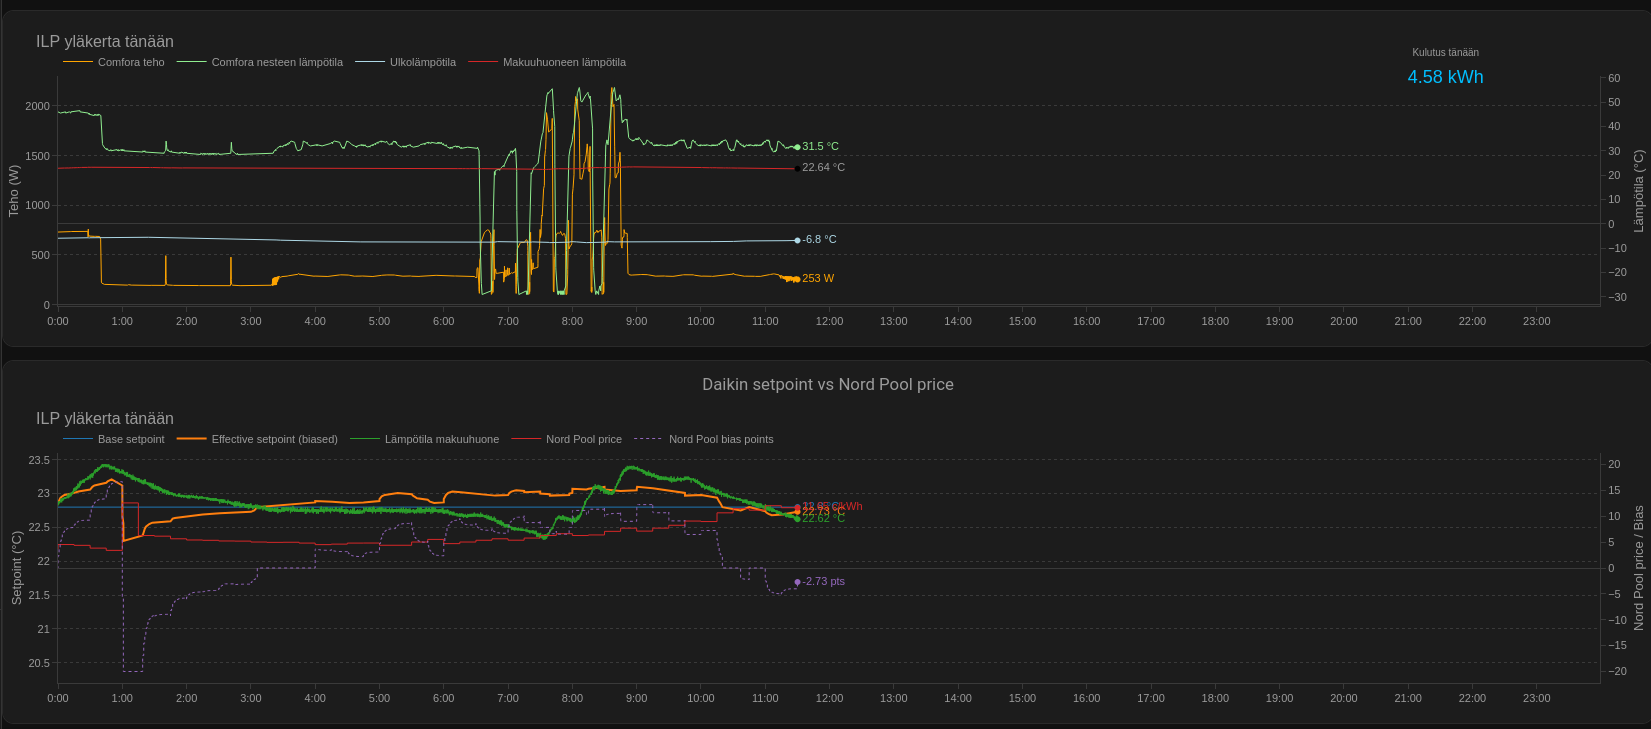Click the 253 W power end marker
This screenshot has width=1651, height=729.
click(797, 279)
